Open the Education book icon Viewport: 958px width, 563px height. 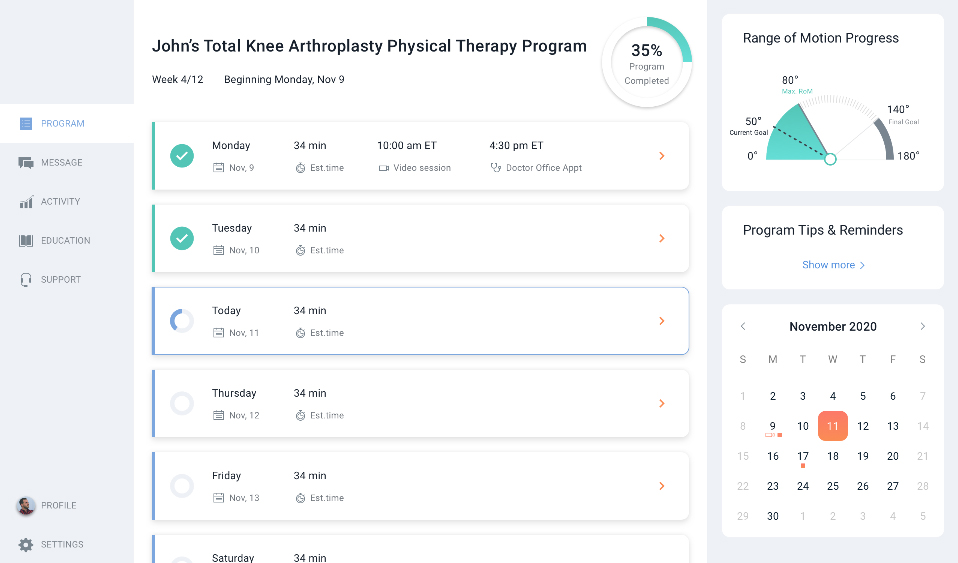point(26,241)
